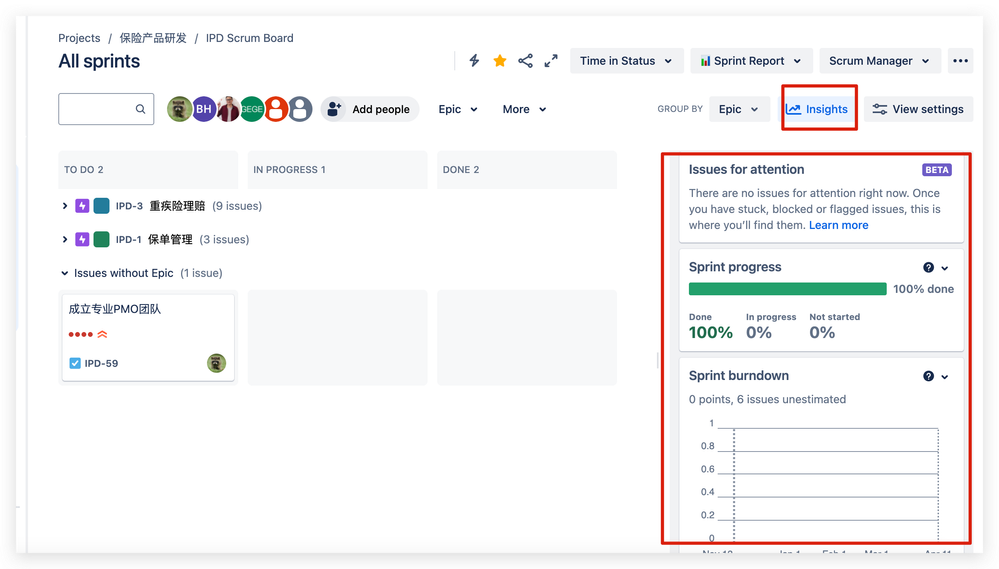This screenshot has height=569, width=999.
Task: Click the search magnifier icon
Action: (x=140, y=109)
